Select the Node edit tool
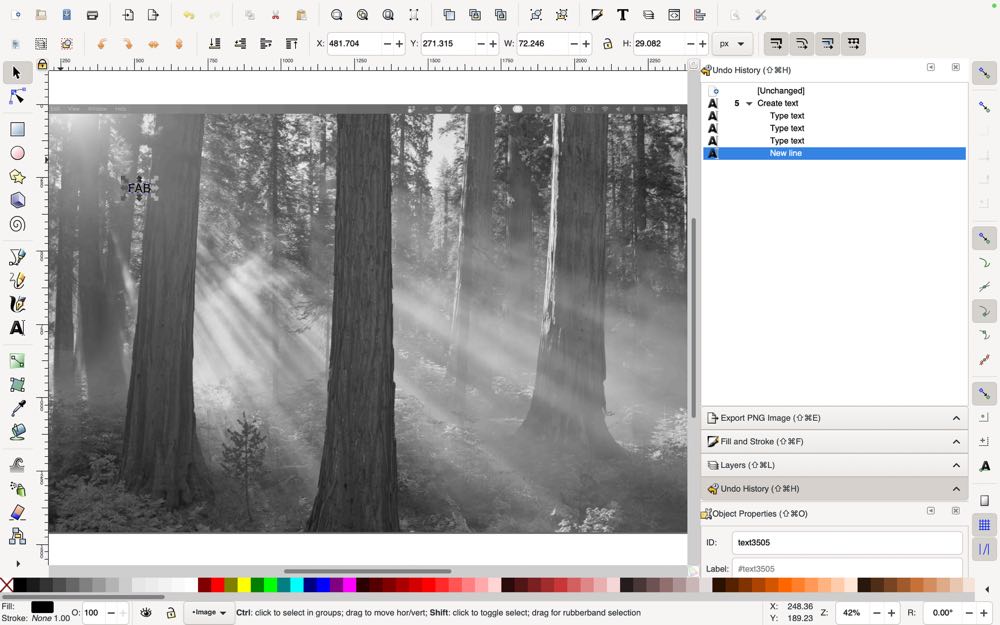 [x=17, y=97]
